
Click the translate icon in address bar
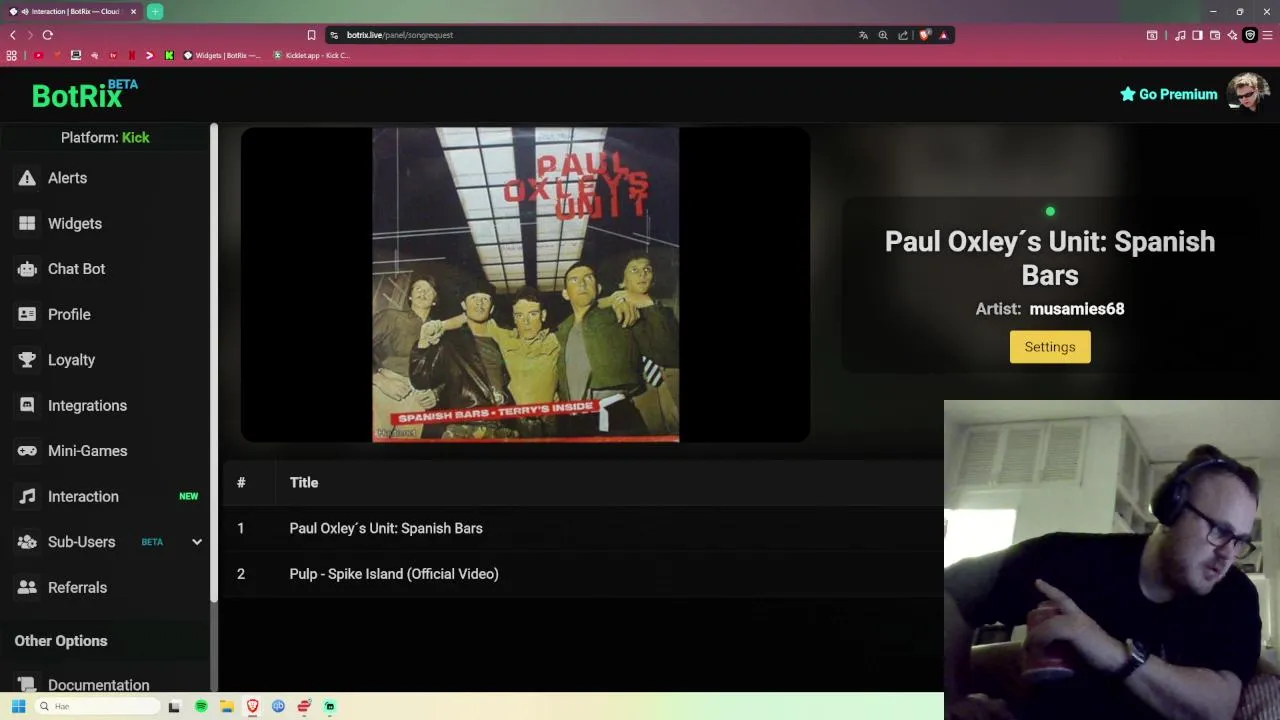pyautogui.click(x=863, y=35)
